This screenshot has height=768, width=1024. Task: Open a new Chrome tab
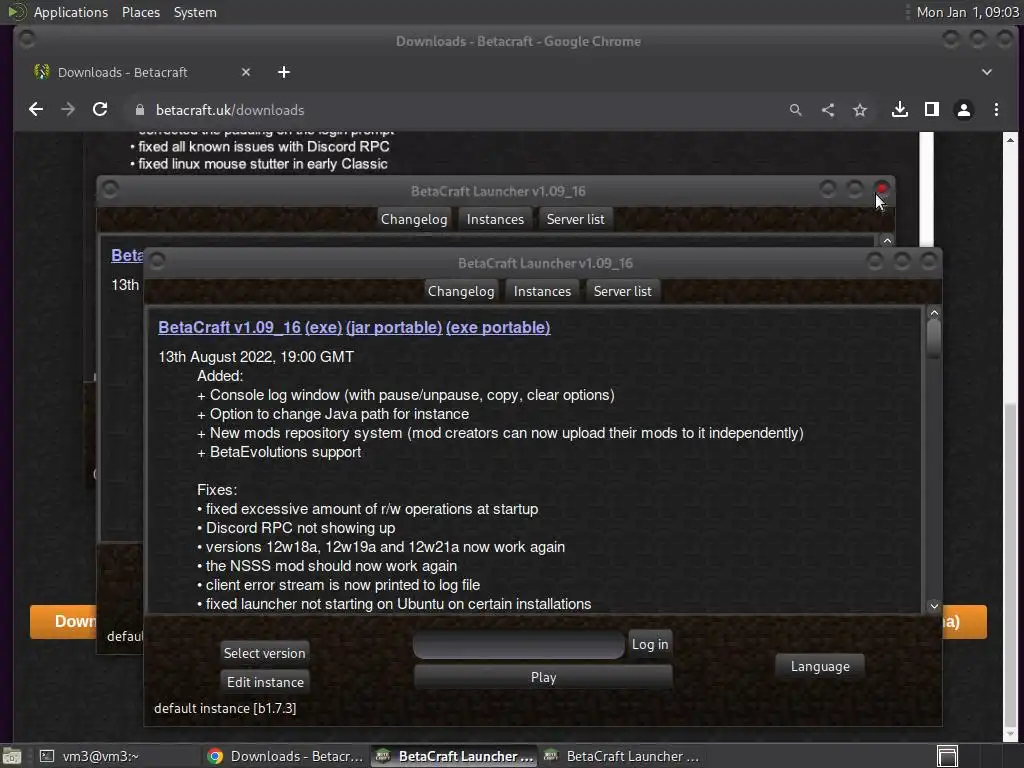point(283,72)
